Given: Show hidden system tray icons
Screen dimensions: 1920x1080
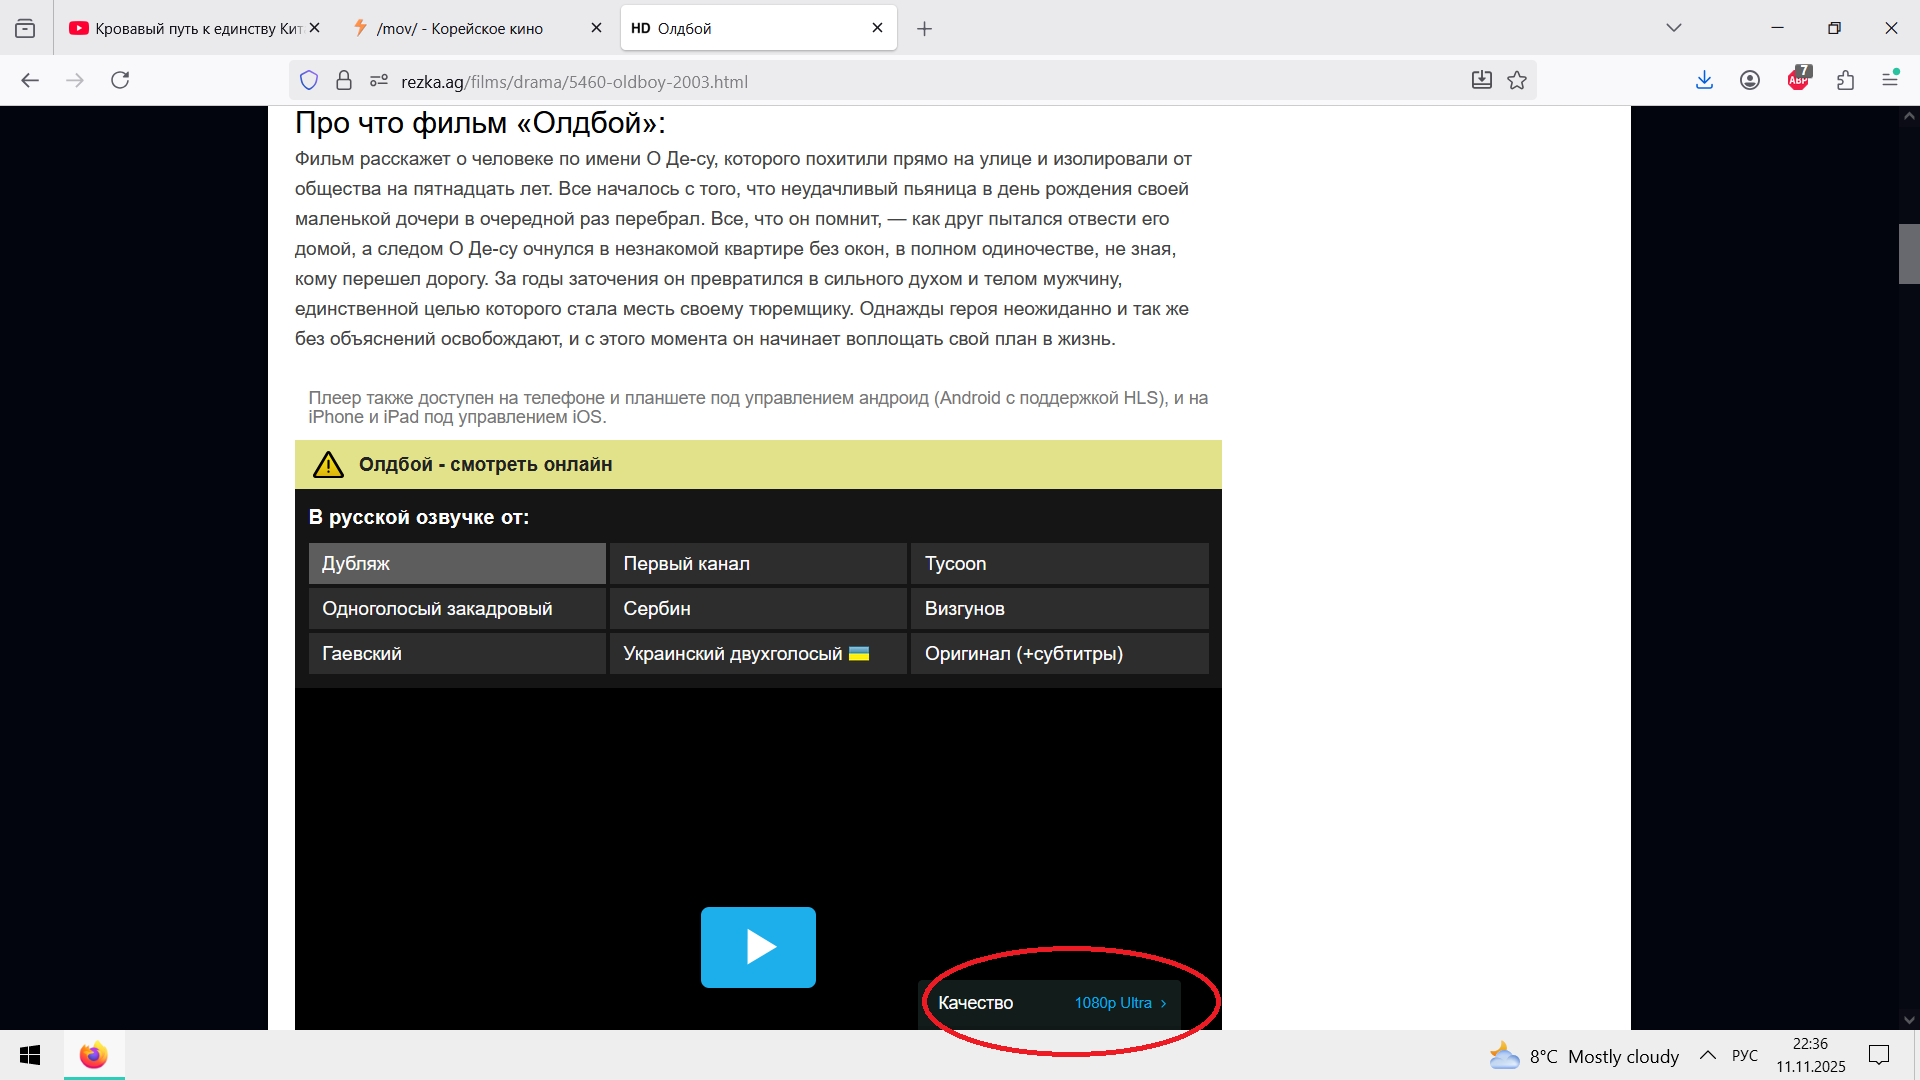Looking at the screenshot, I should pos(1707,1055).
